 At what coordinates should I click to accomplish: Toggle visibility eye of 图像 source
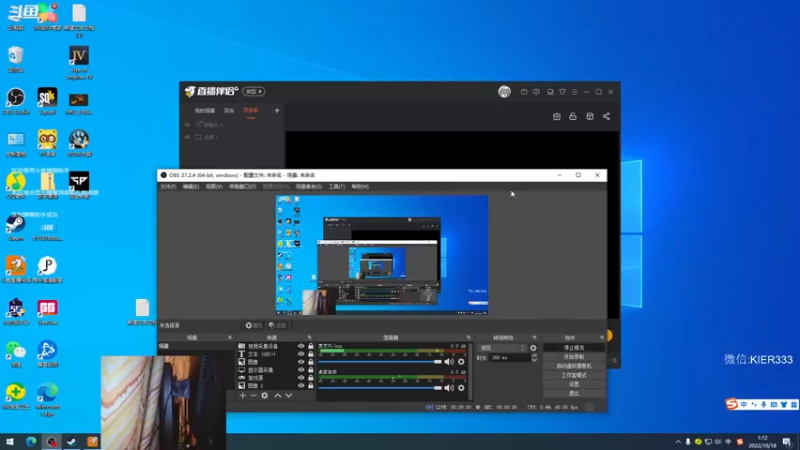point(301,362)
